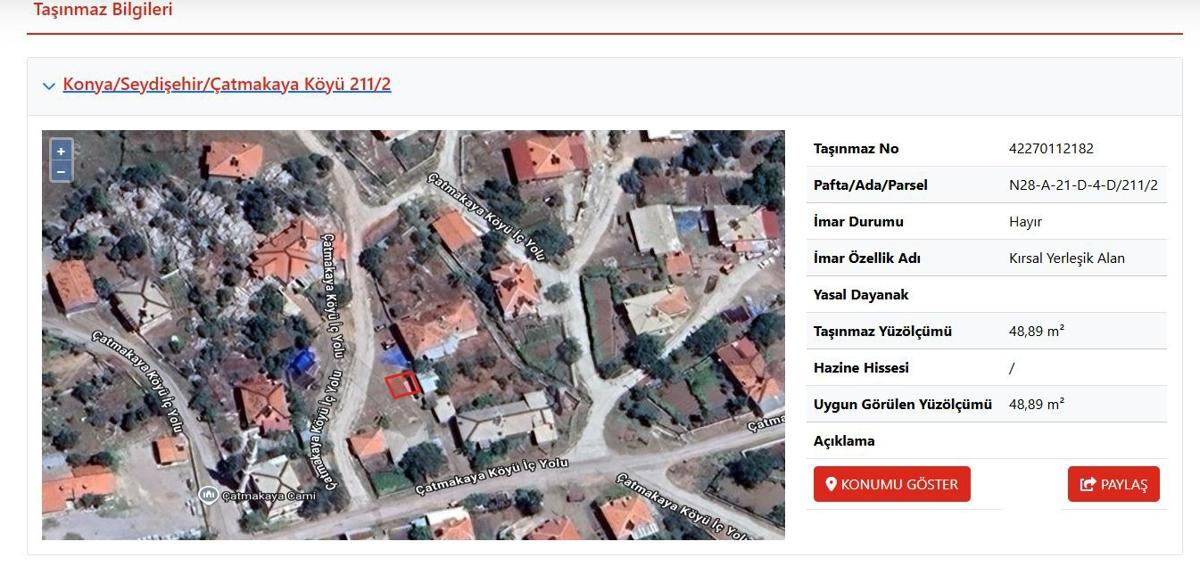Viewport: 1200px width, 566px height.
Task: Click the share arrow icon in Paylaş
Action: coord(1088,485)
